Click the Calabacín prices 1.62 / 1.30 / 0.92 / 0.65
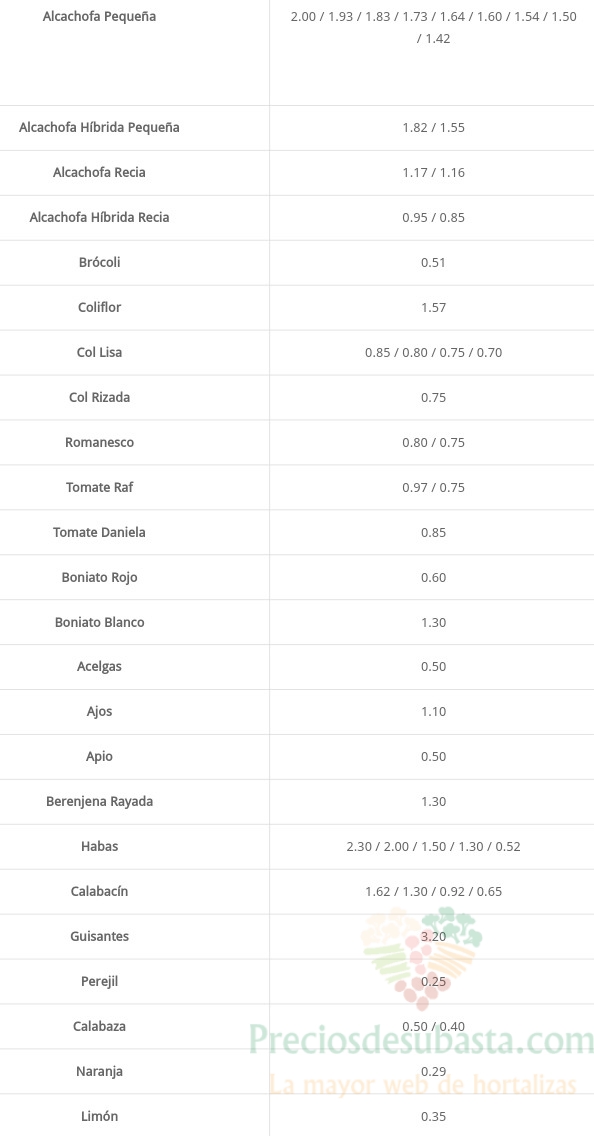The width and height of the screenshot is (594, 1136). click(x=433, y=891)
